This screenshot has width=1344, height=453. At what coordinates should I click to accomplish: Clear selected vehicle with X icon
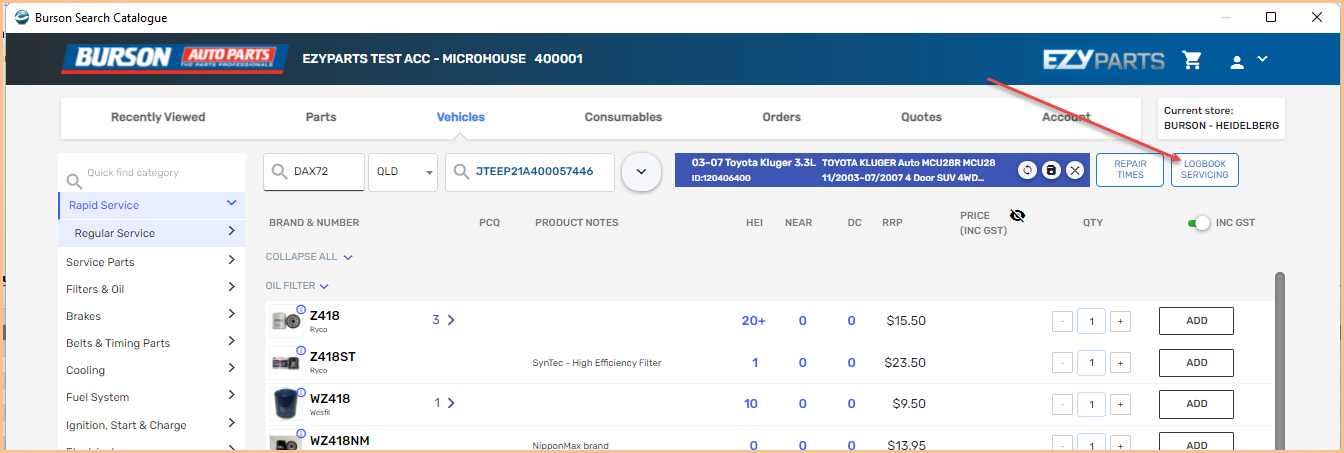(1075, 171)
